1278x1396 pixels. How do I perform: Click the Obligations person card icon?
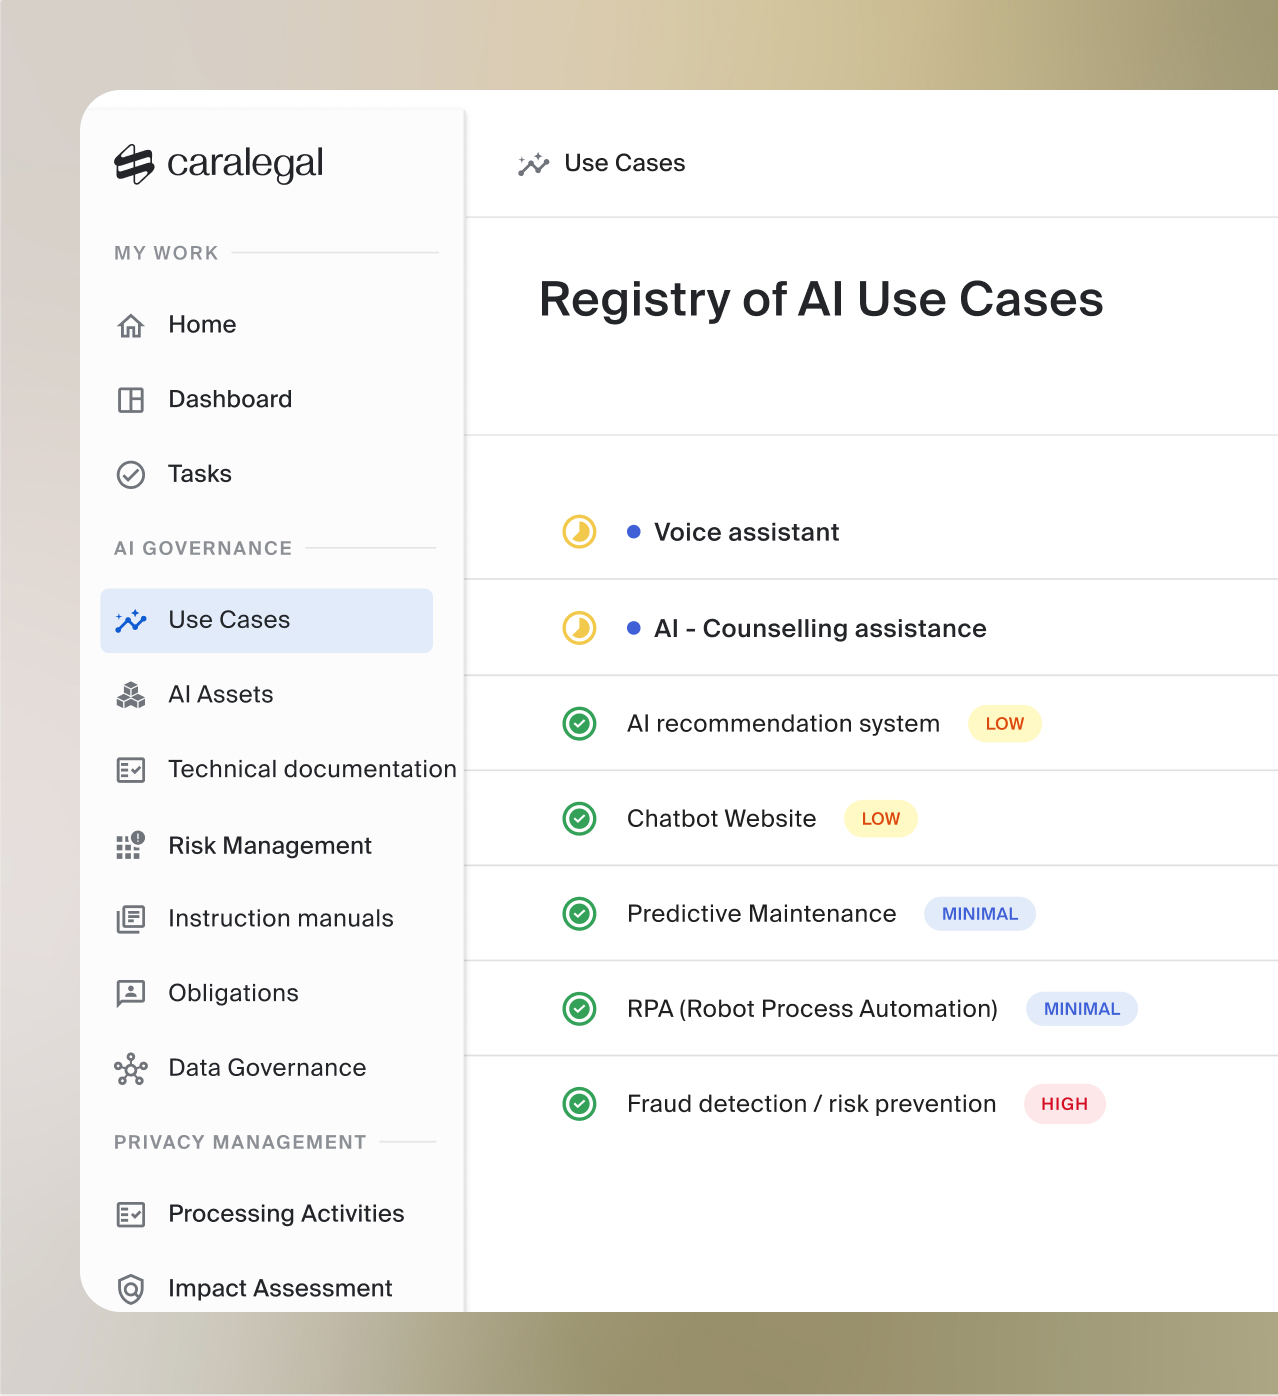click(131, 993)
